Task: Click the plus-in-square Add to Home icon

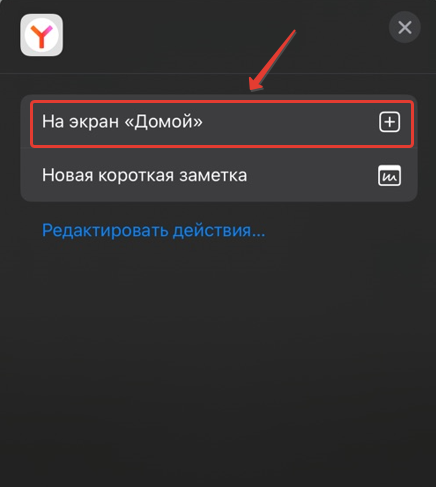Action: (389, 122)
